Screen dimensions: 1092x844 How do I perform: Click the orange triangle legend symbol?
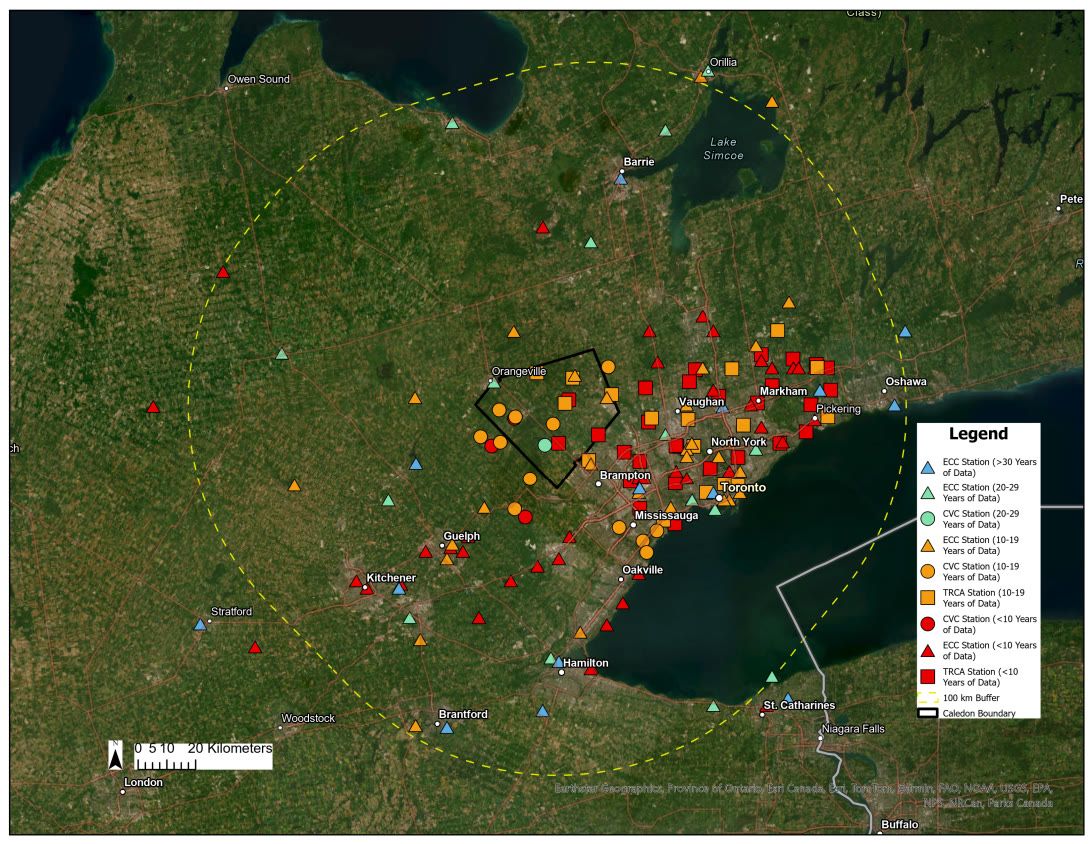point(928,545)
